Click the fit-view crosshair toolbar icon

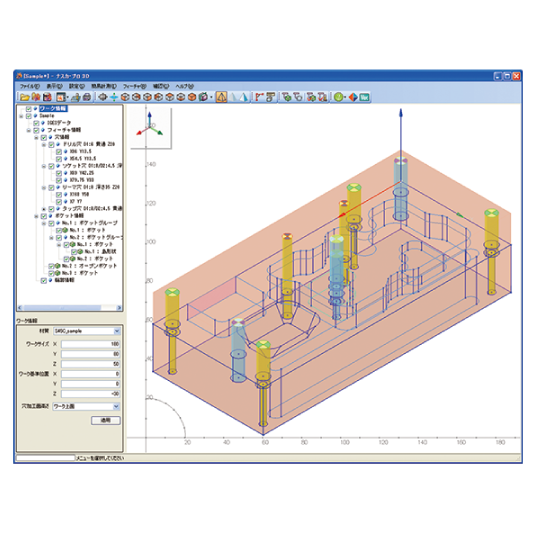[x=103, y=97]
